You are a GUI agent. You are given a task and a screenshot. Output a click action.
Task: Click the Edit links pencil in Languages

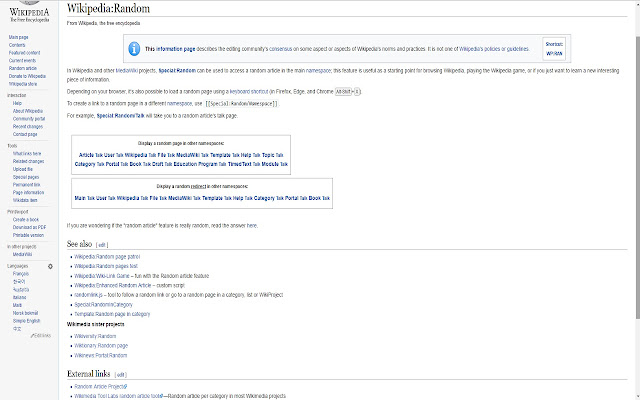(40, 336)
